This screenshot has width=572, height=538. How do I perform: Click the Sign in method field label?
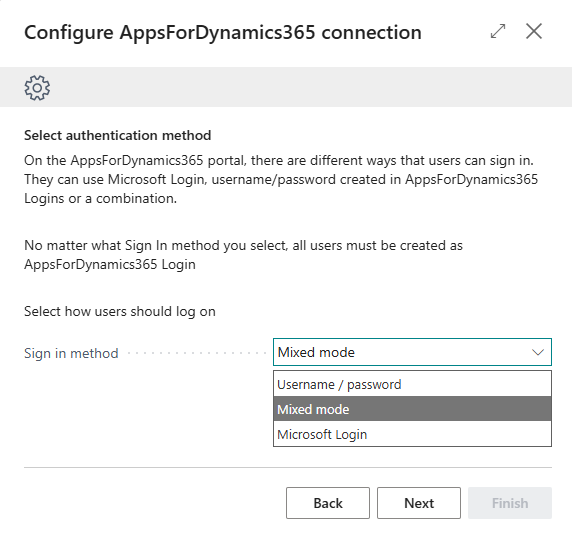click(71, 353)
